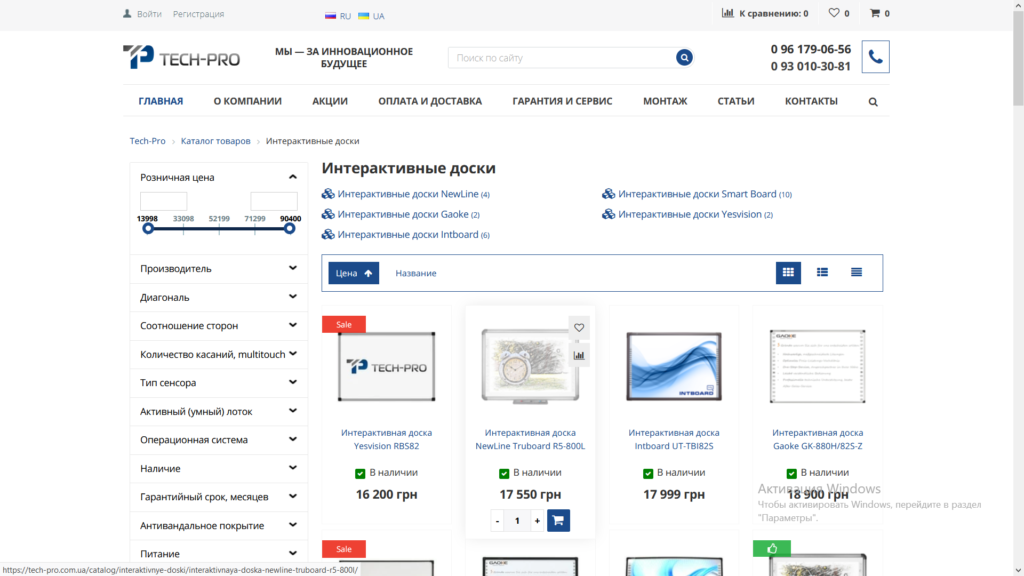Open the МОНТАЖ menu item
Image resolution: width=1024 pixels, height=576 pixels.
[665, 101]
